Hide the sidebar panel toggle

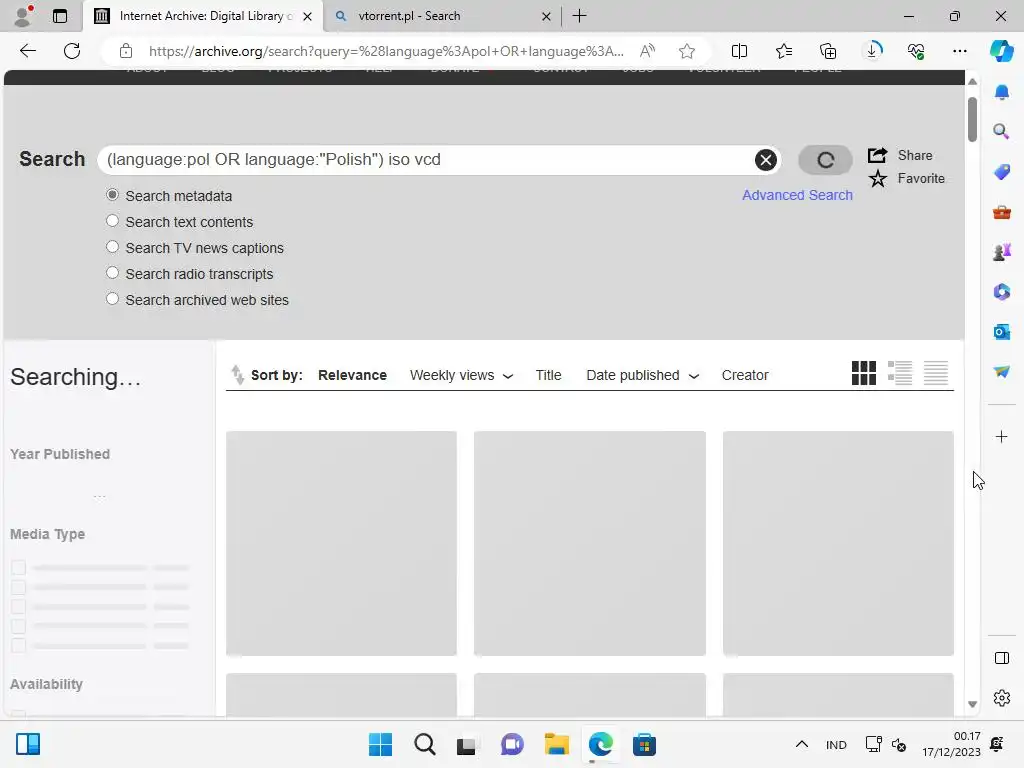1001,658
